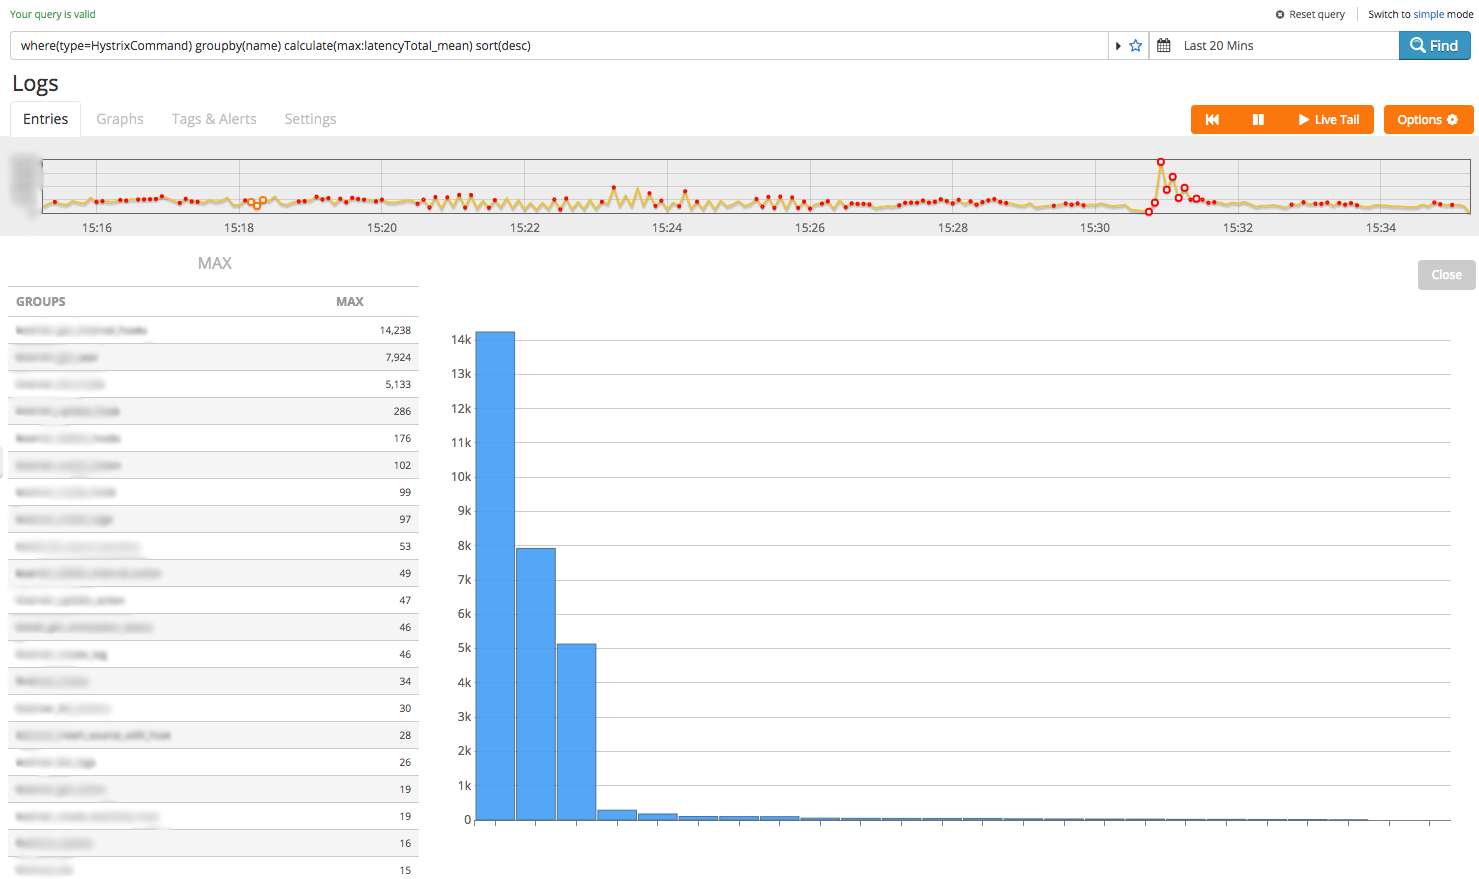Select the Entries tab
This screenshot has width=1479, height=879.
[x=46, y=119]
